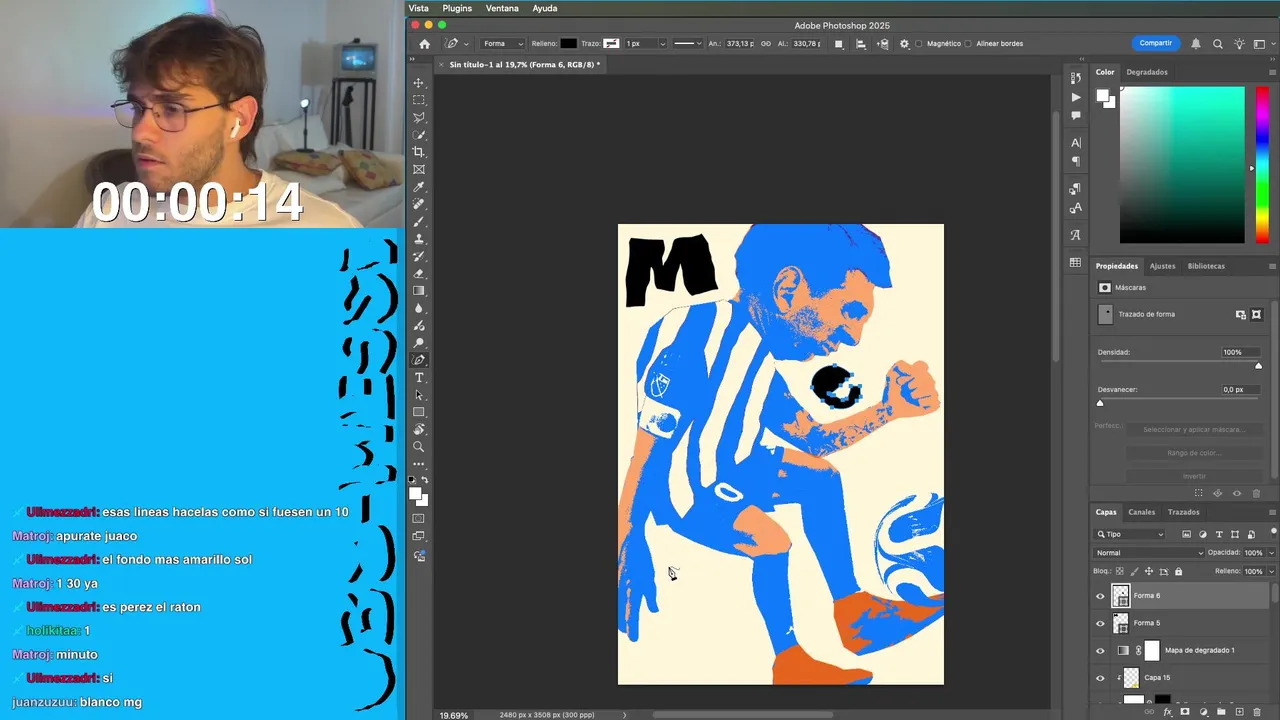
Task: Select the Horizontal Type tool
Action: (x=419, y=377)
